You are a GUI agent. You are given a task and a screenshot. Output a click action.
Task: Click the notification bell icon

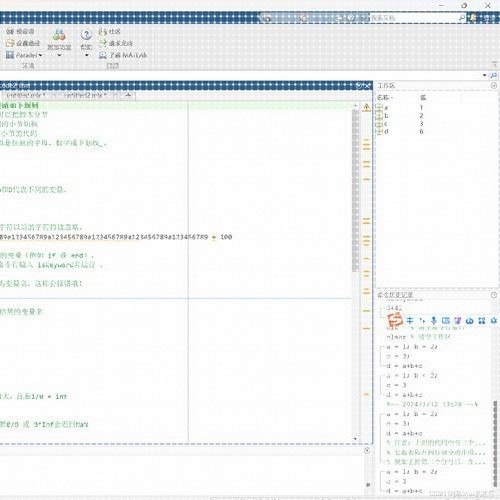tap(473, 18)
